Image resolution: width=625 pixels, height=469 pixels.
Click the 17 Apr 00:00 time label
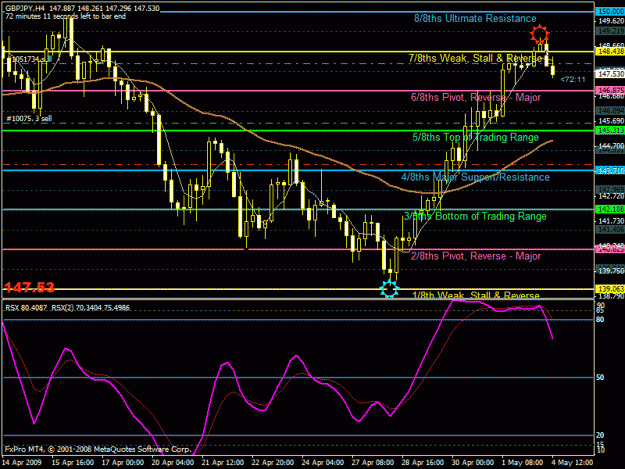[x=123, y=463]
